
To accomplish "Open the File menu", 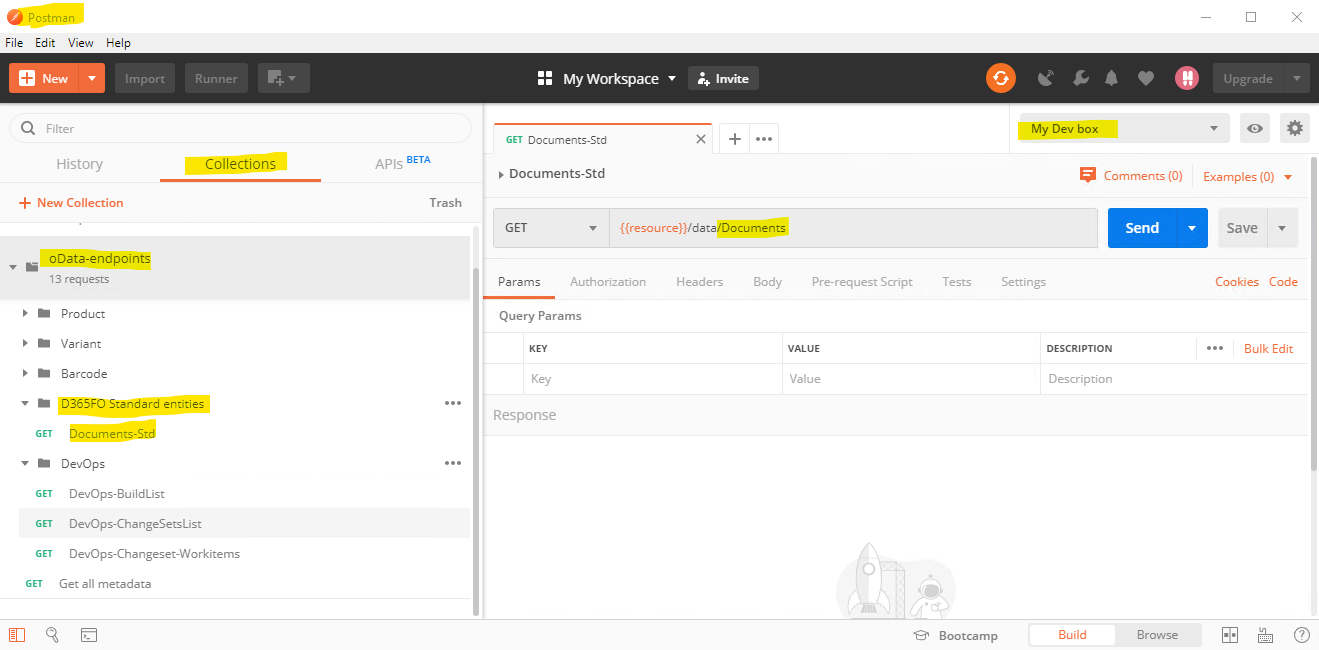I will (x=14, y=43).
